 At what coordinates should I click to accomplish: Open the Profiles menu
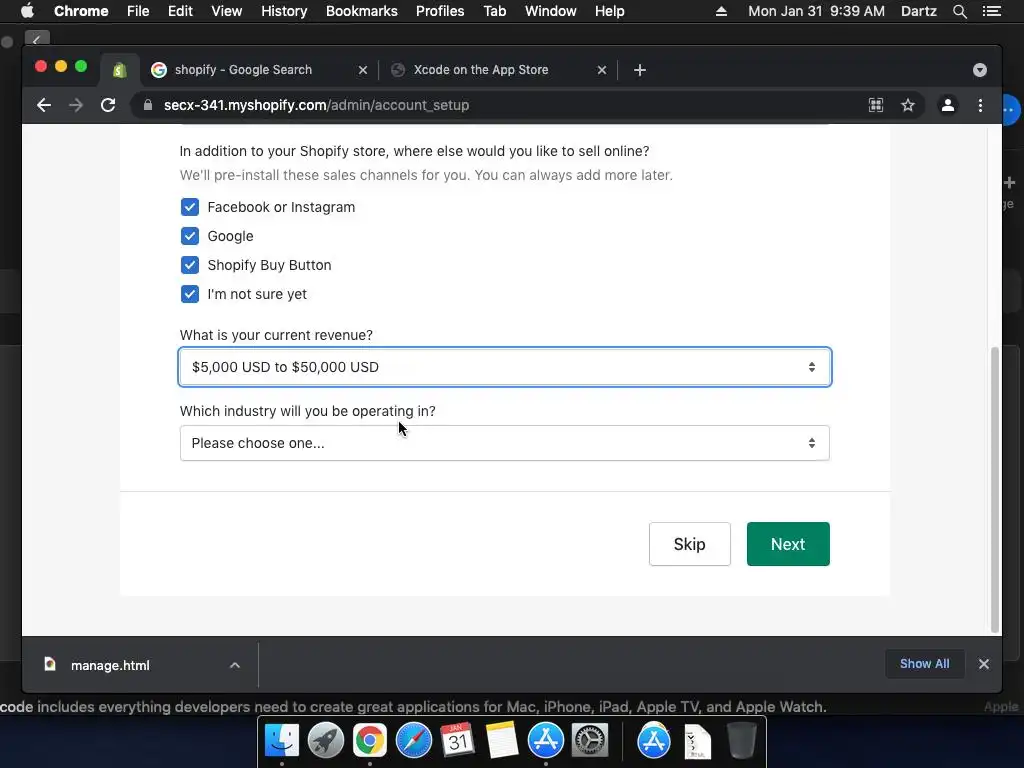coord(440,11)
